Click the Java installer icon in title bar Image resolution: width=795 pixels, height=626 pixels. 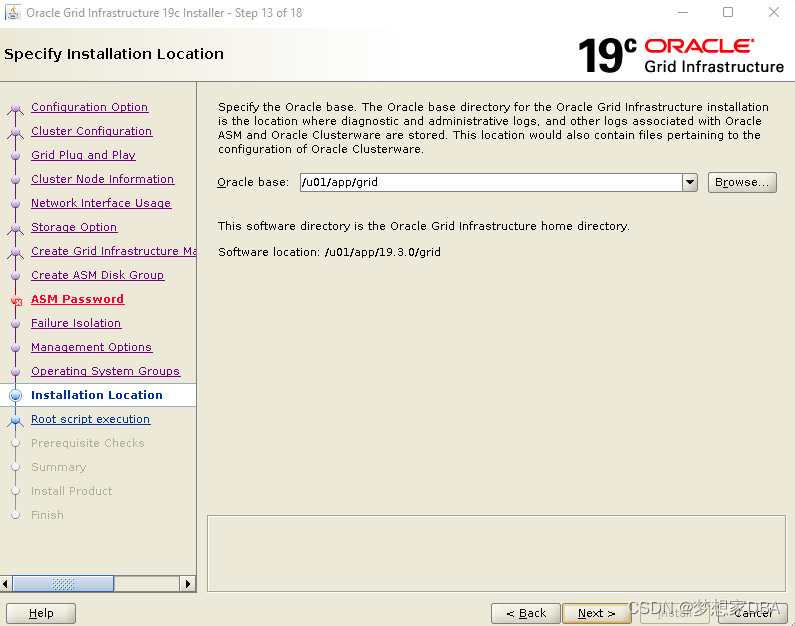13,12
